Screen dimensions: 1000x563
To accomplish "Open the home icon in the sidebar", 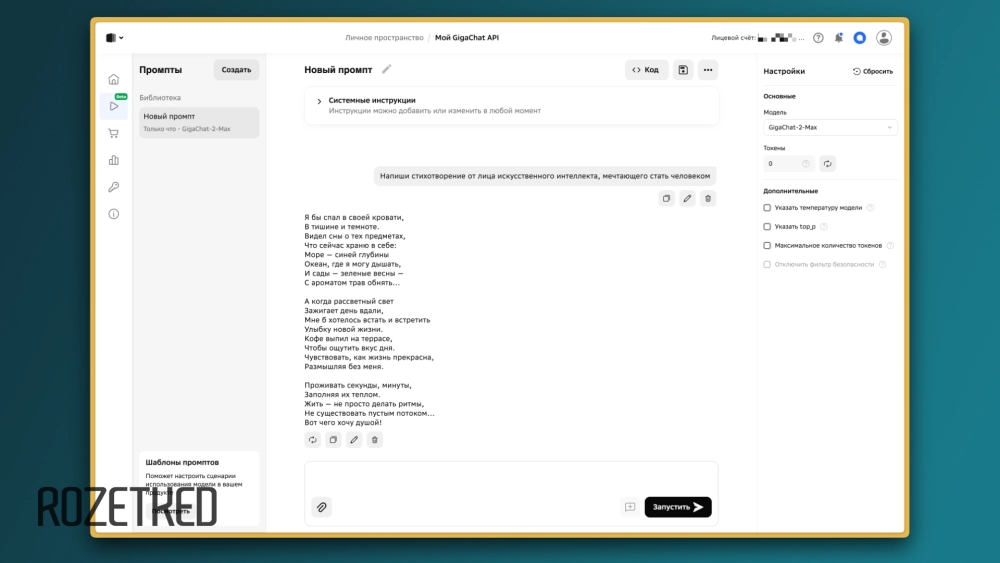I will point(113,79).
